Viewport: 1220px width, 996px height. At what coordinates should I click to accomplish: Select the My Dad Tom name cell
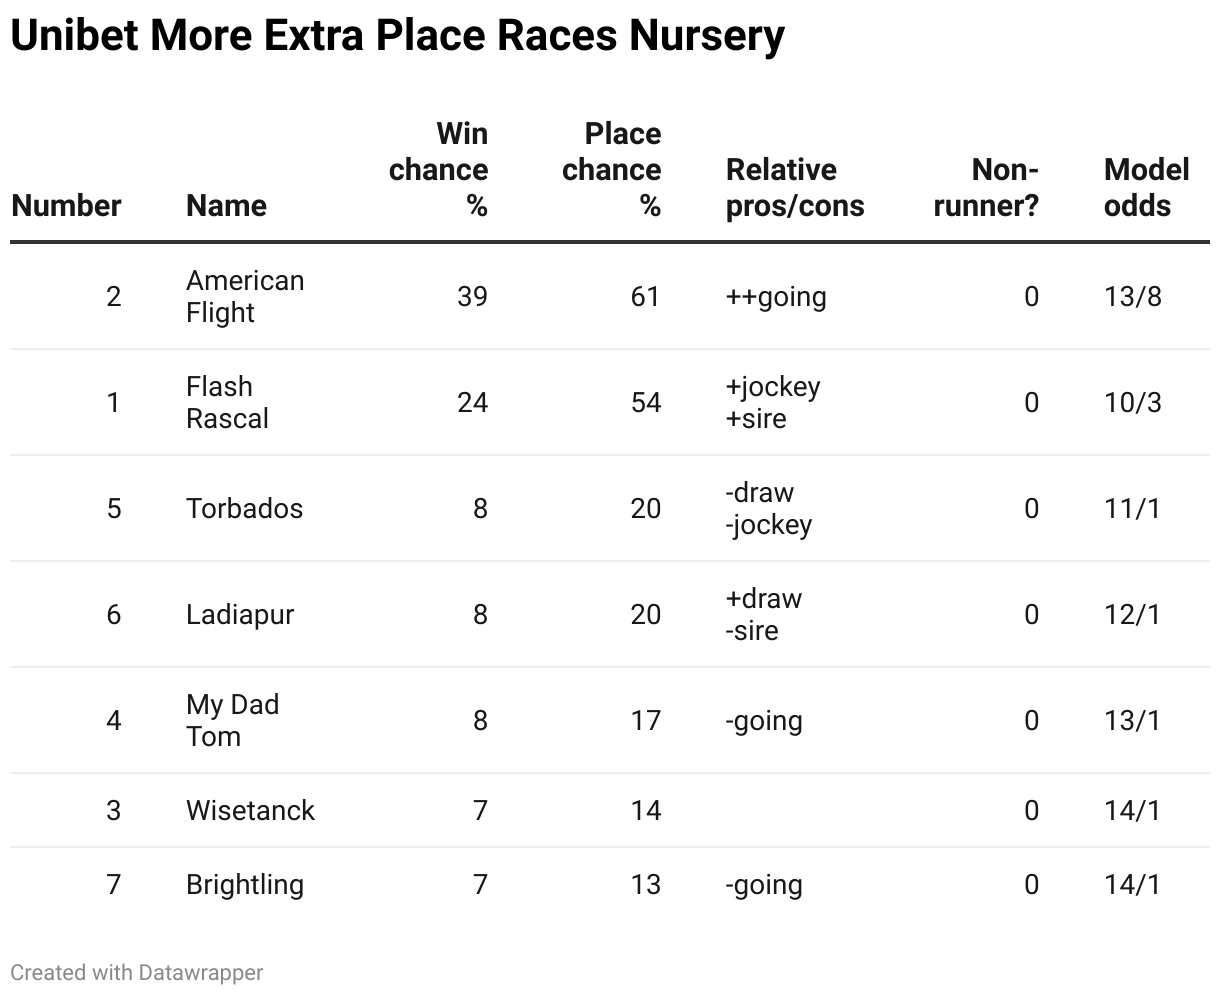click(x=232, y=721)
